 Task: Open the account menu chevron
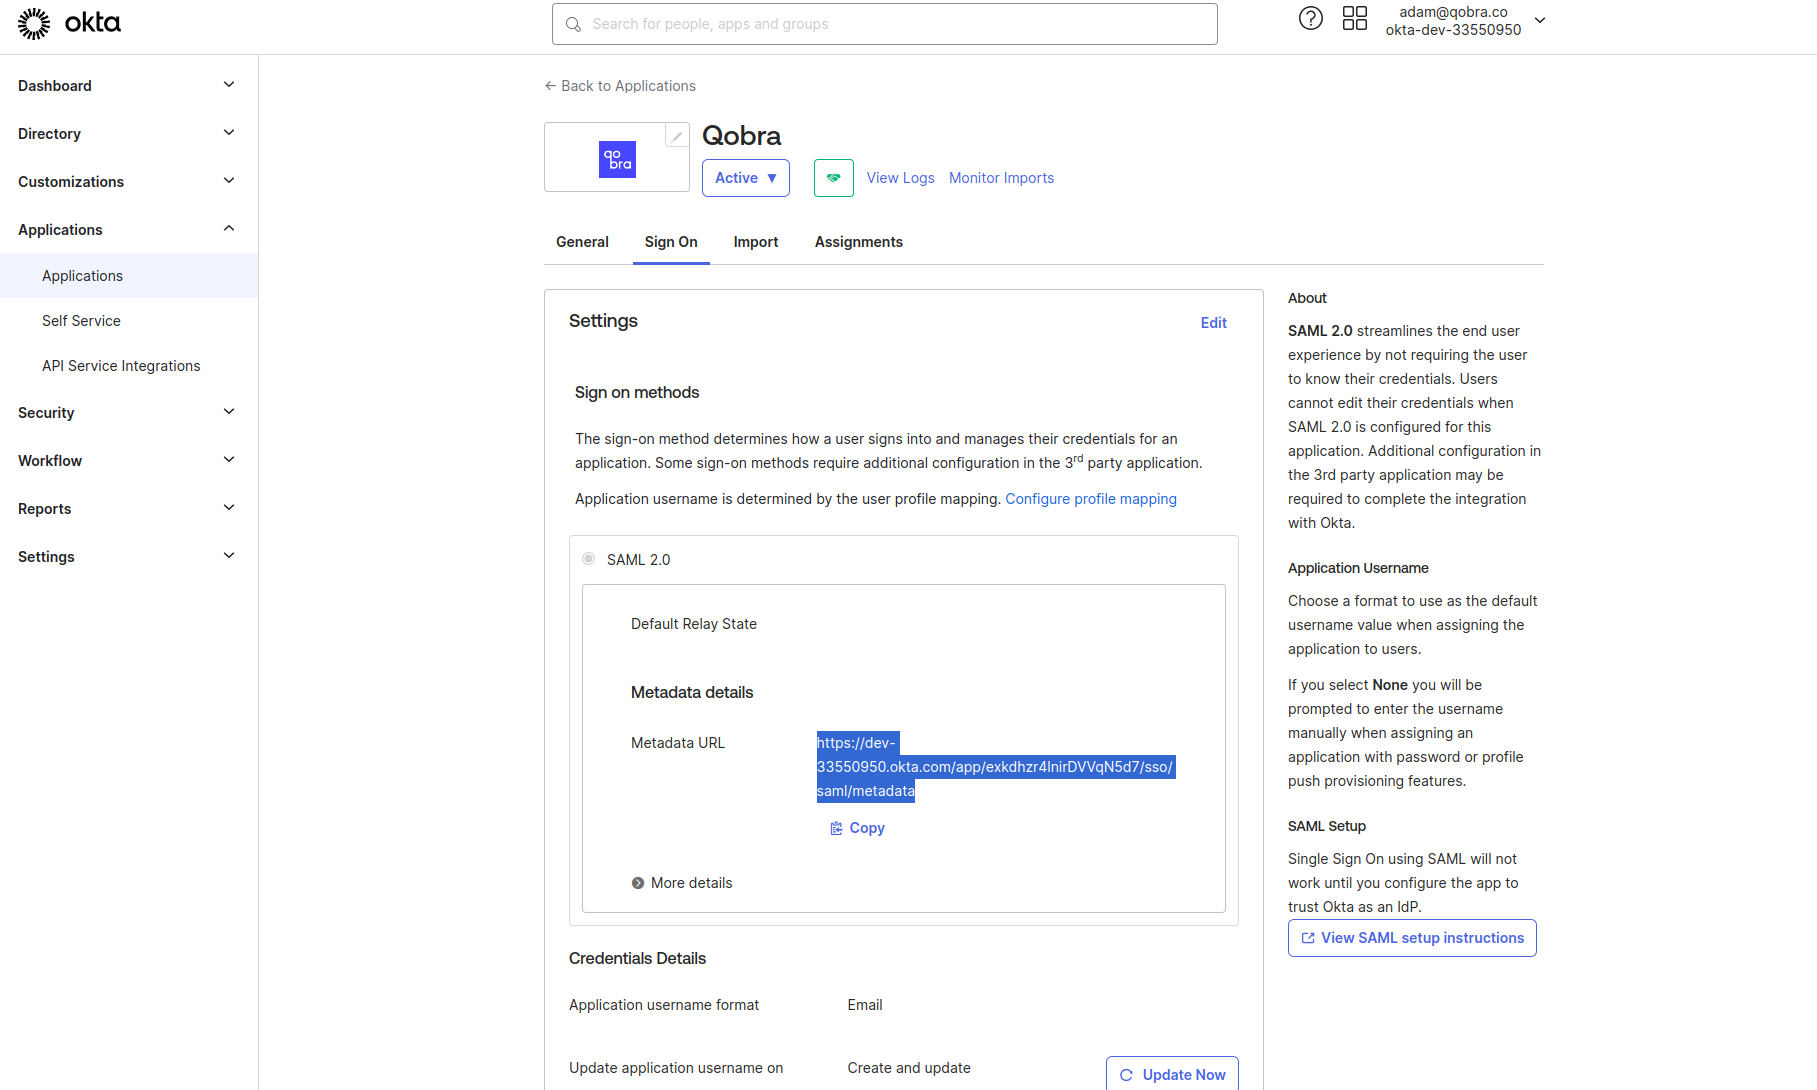[x=1540, y=20]
